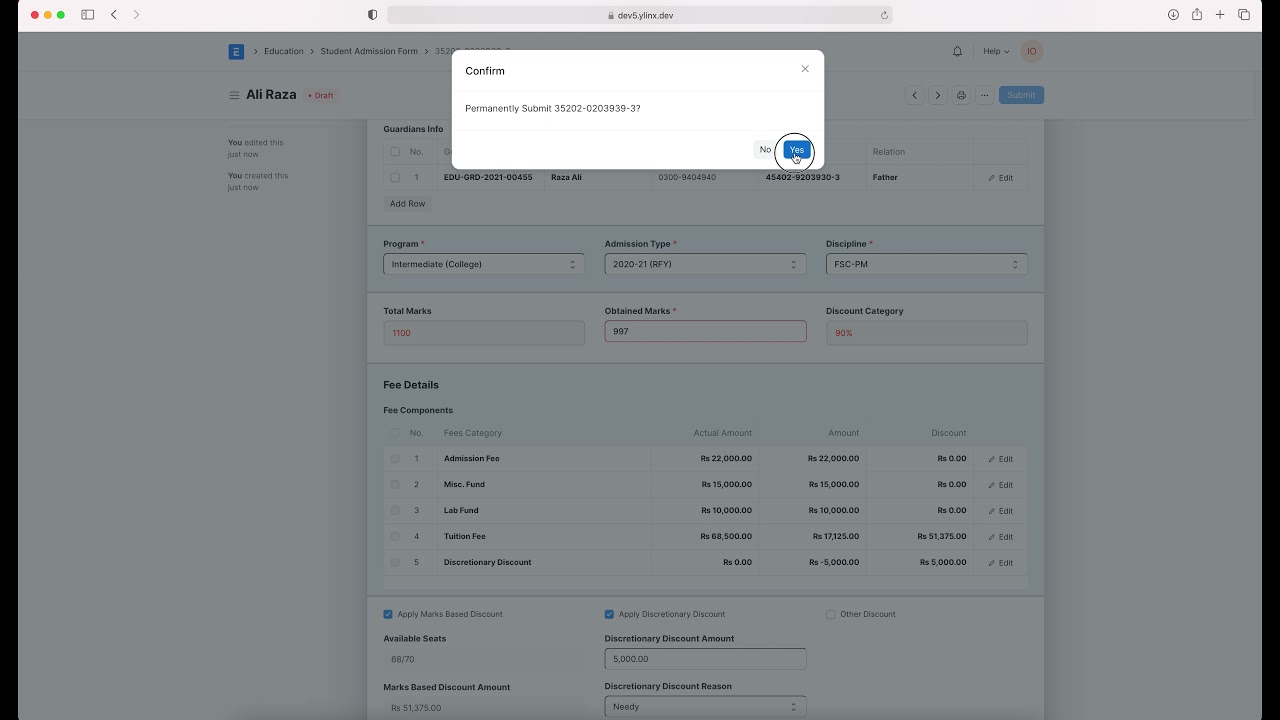
Task: Tick the checkbox of guardian row 1
Action: [395, 178]
